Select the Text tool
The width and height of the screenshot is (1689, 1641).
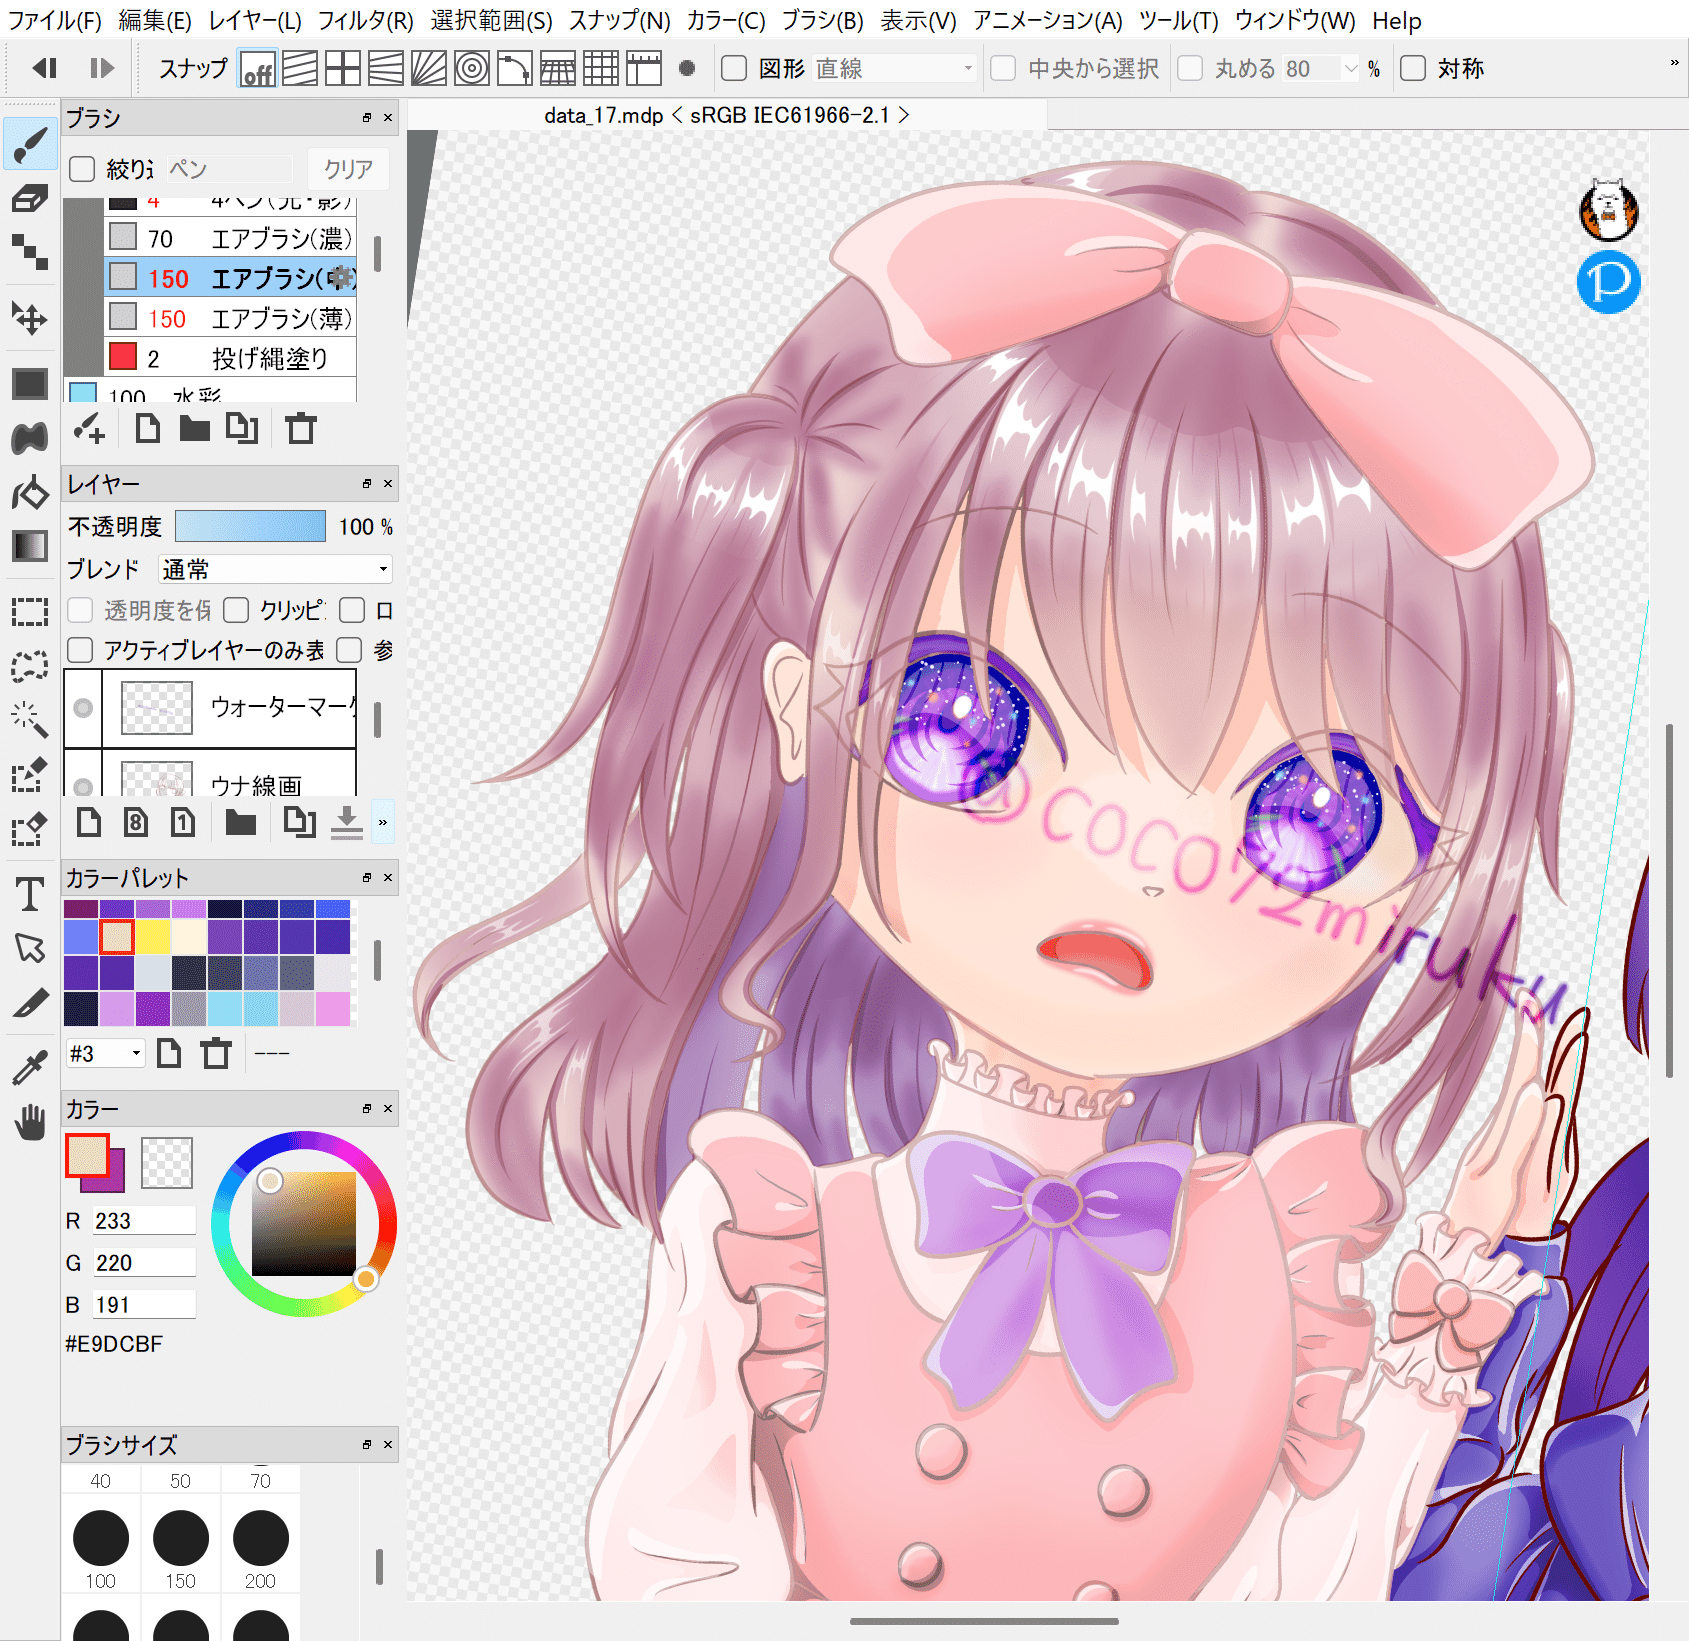(x=30, y=894)
